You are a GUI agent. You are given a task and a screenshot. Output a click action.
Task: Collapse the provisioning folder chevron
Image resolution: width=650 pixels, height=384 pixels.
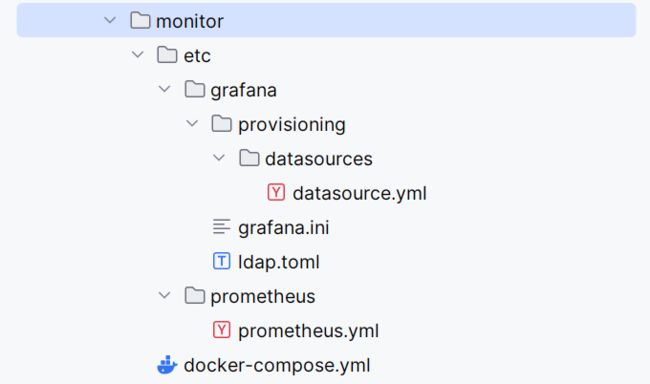[192, 123]
